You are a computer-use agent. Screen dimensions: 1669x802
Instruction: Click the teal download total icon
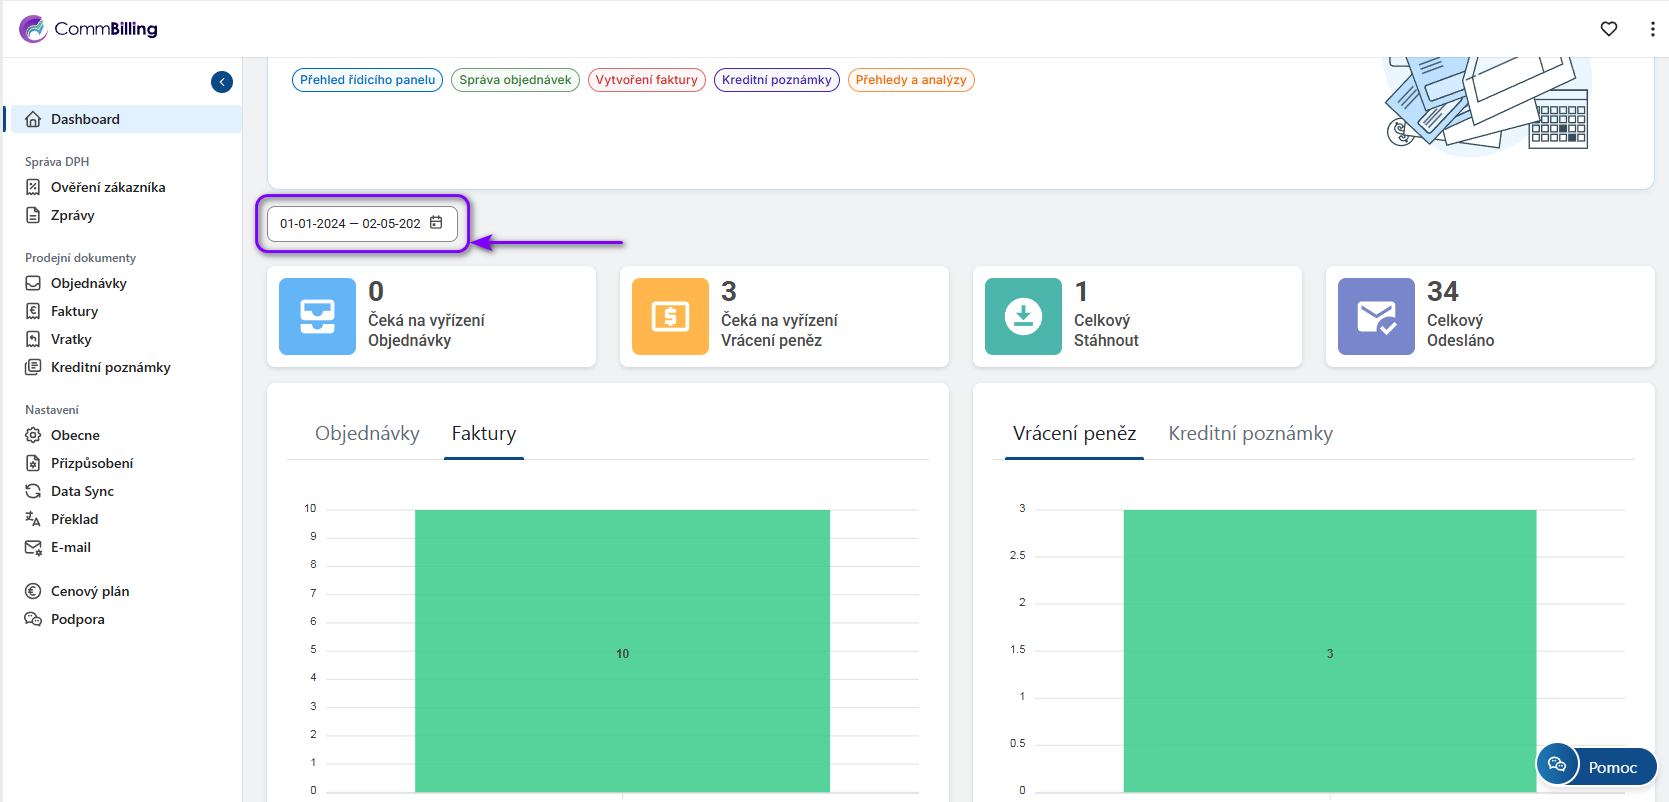tap(1023, 317)
